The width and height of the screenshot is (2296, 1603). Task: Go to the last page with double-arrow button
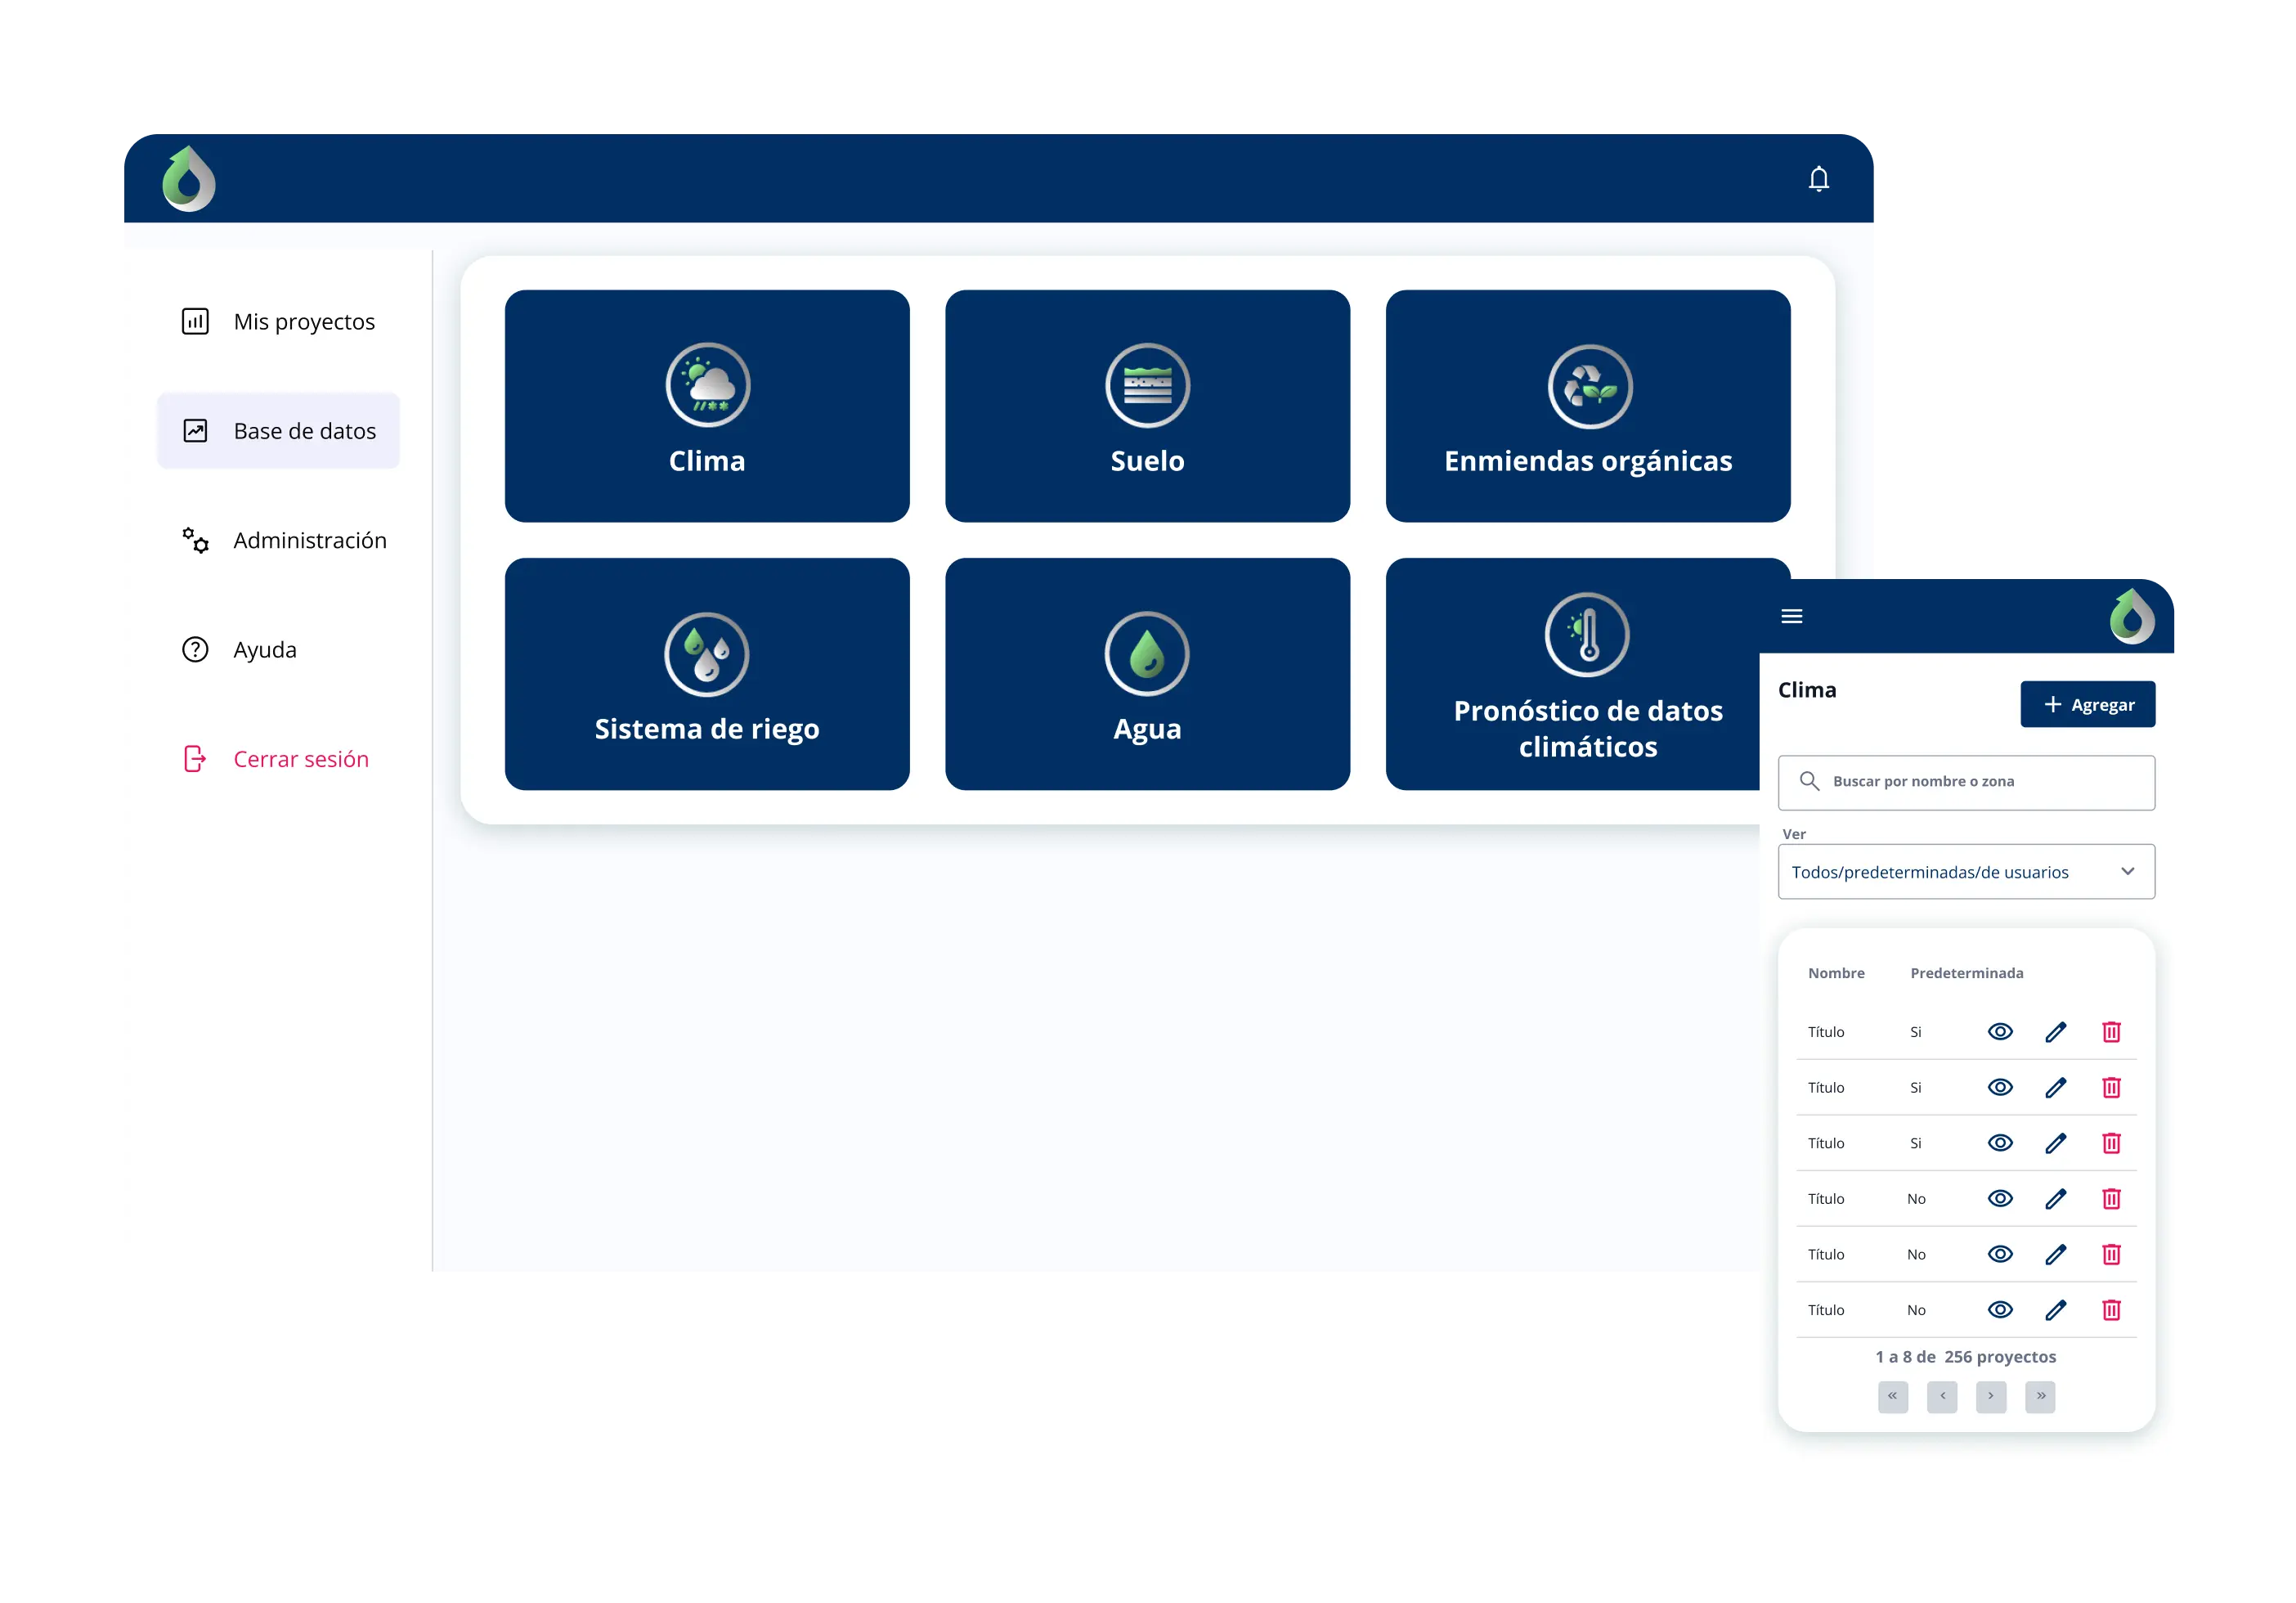click(2040, 1397)
